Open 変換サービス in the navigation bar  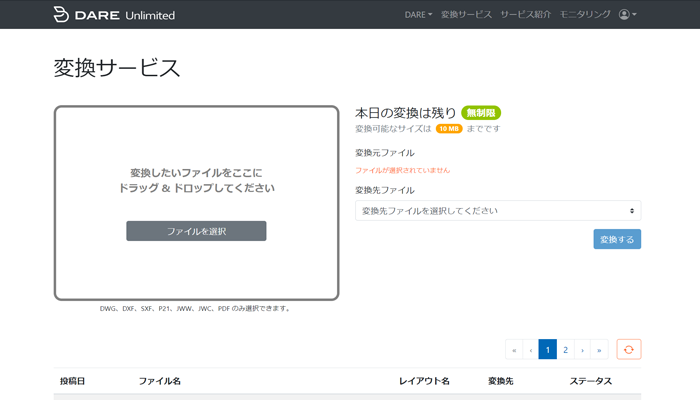(466, 15)
